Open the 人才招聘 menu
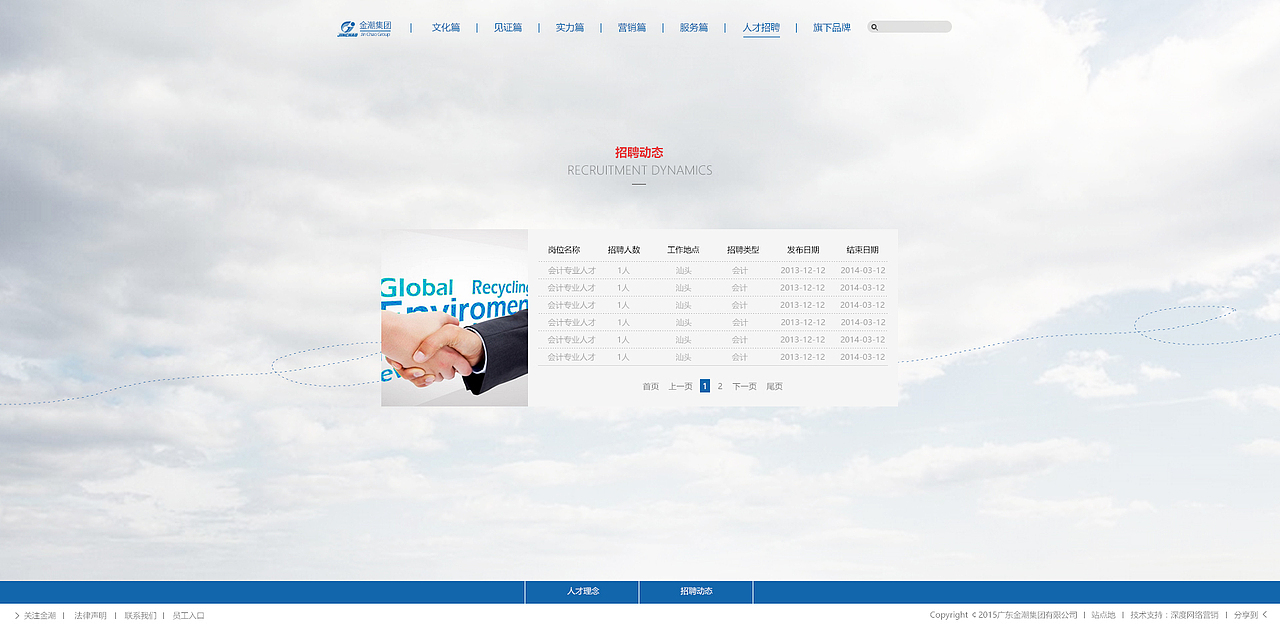 click(761, 28)
